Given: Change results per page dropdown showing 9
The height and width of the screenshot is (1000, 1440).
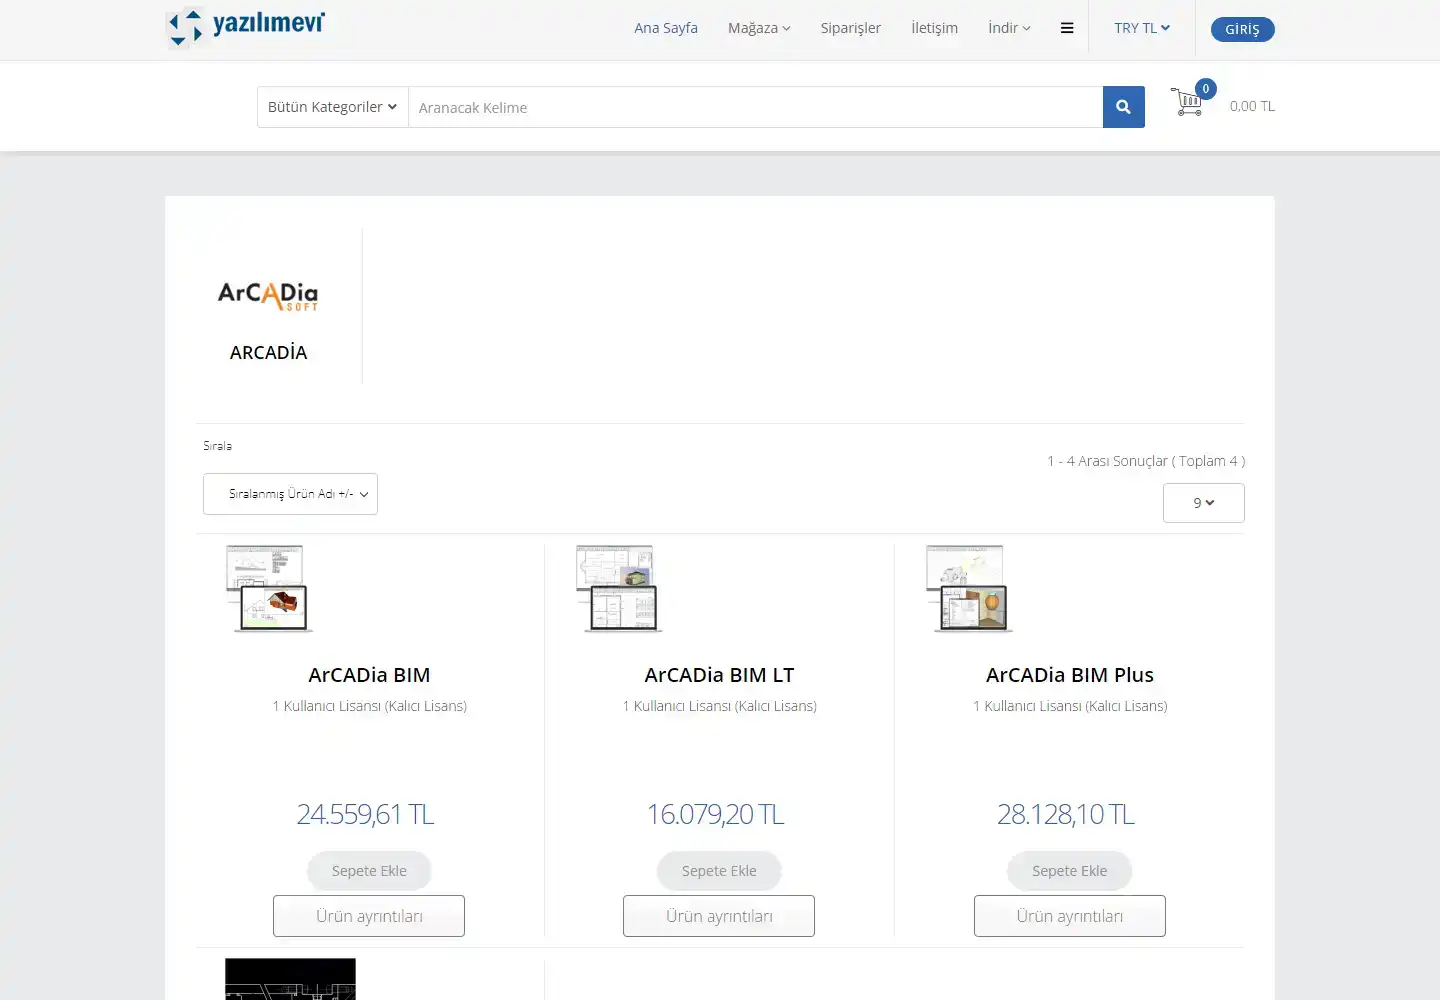Looking at the screenshot, I should (1204, 503).
